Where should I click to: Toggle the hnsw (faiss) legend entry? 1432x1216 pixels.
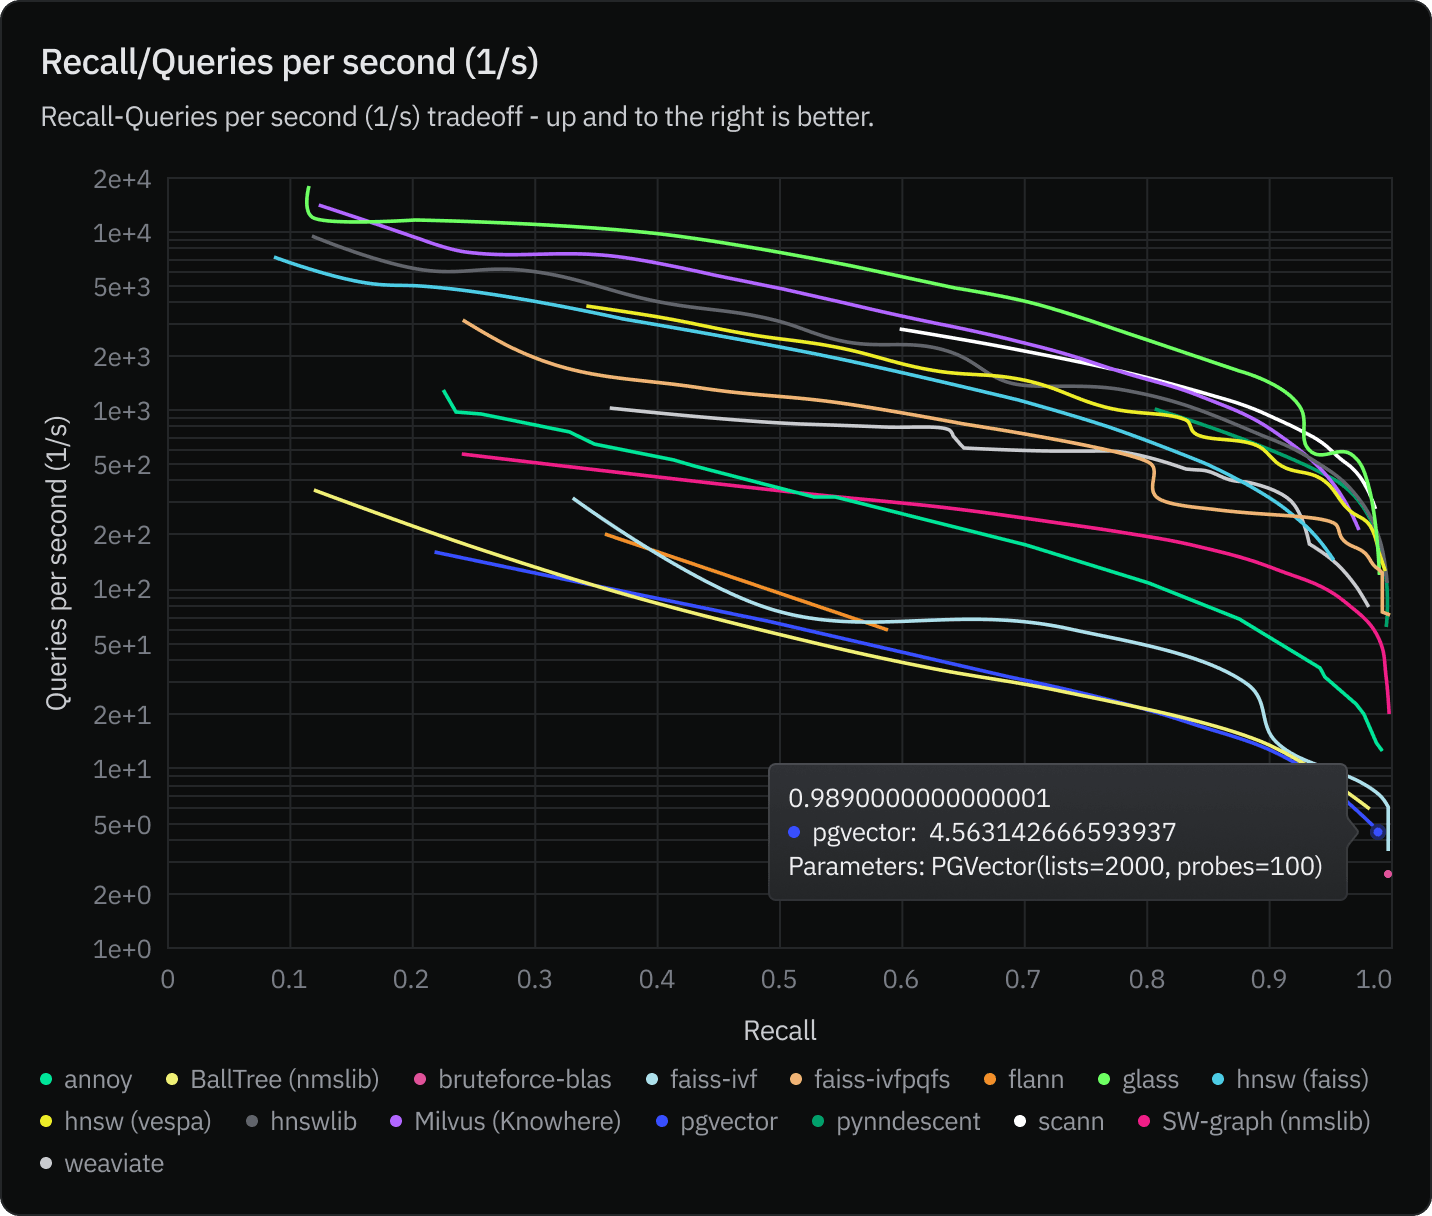pos(1290,1080)
